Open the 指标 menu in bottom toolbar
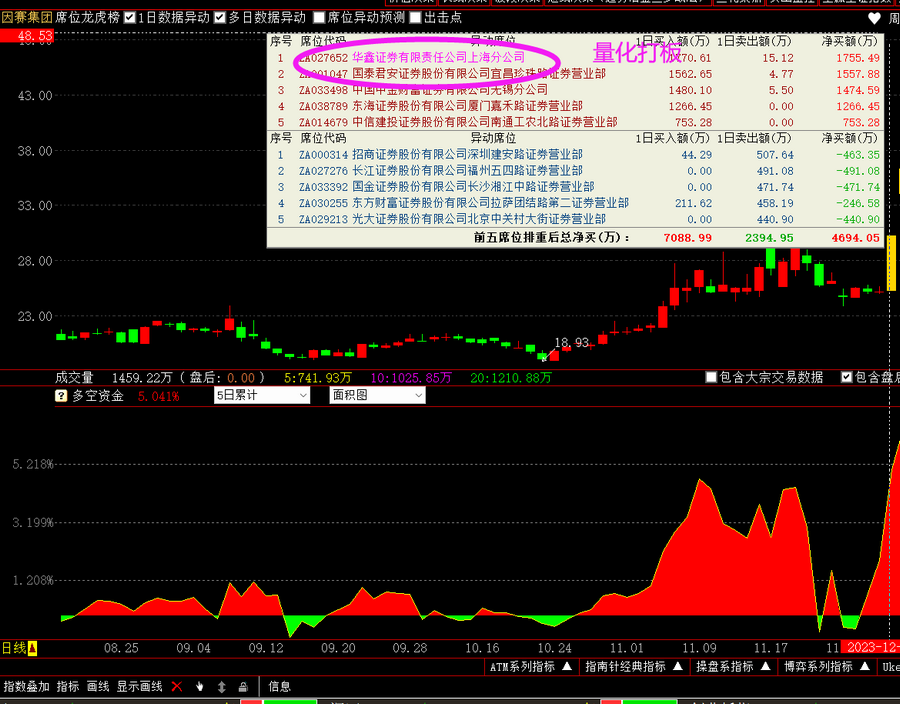 (x=68, y=687)
